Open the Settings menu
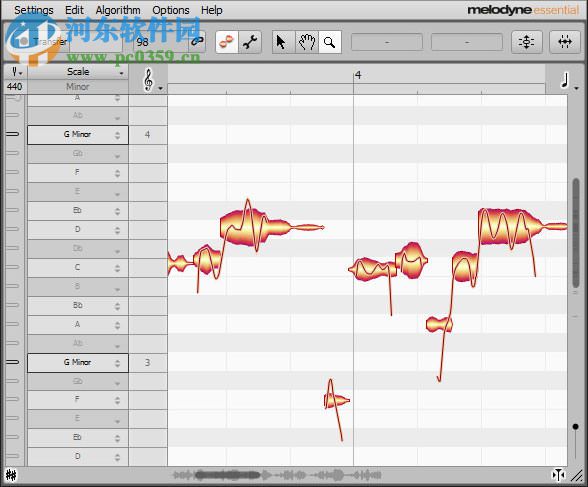588x487 pixels. pyautogui.click(x=34, y=10)
